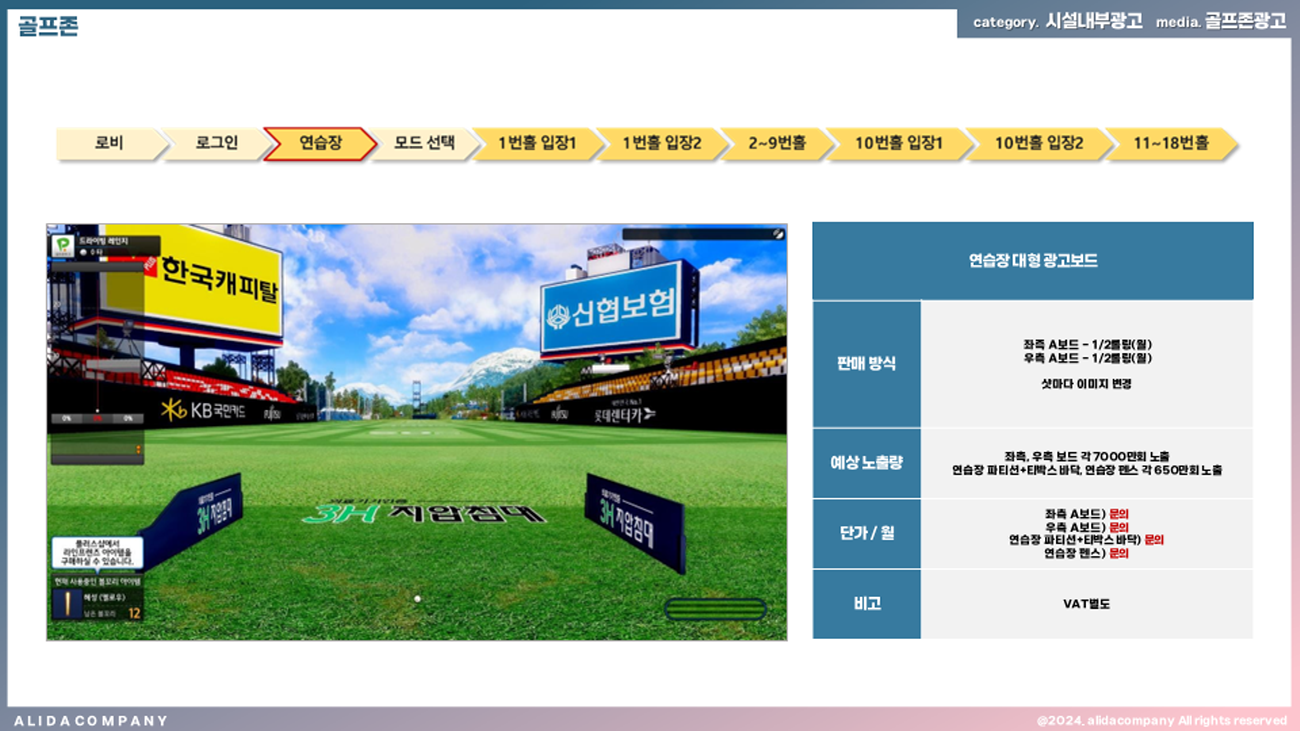Select the 연습장 step in the flow
This screenshot has height=731, width=1300.
320,143
